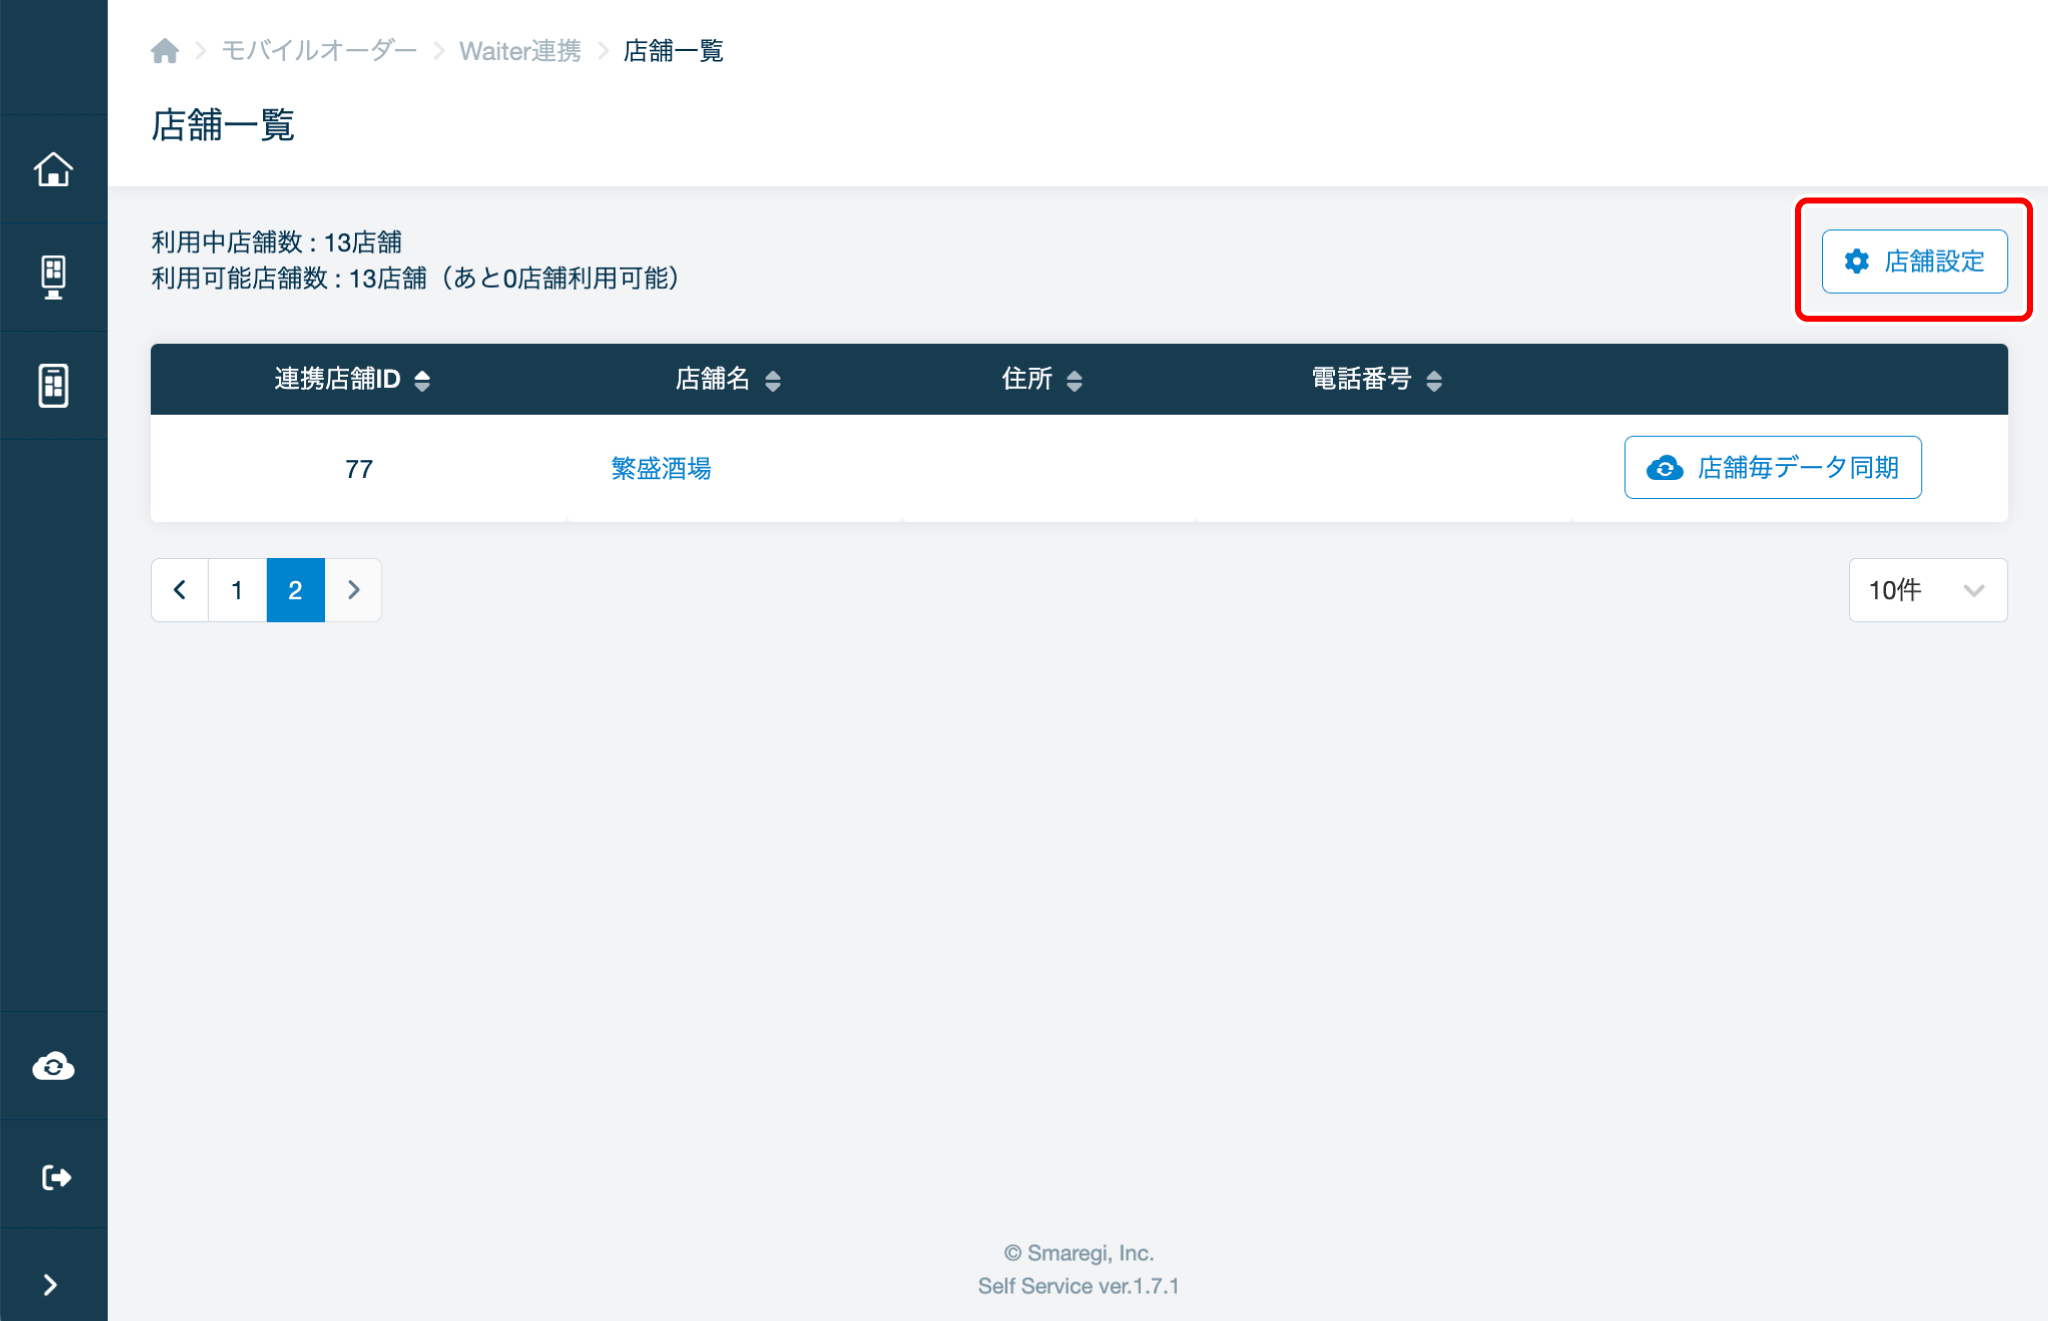This screenshot has width=2048, height=1321.
Task: Sort by 連携店舗ID column
Action: (x=352, y=379)
